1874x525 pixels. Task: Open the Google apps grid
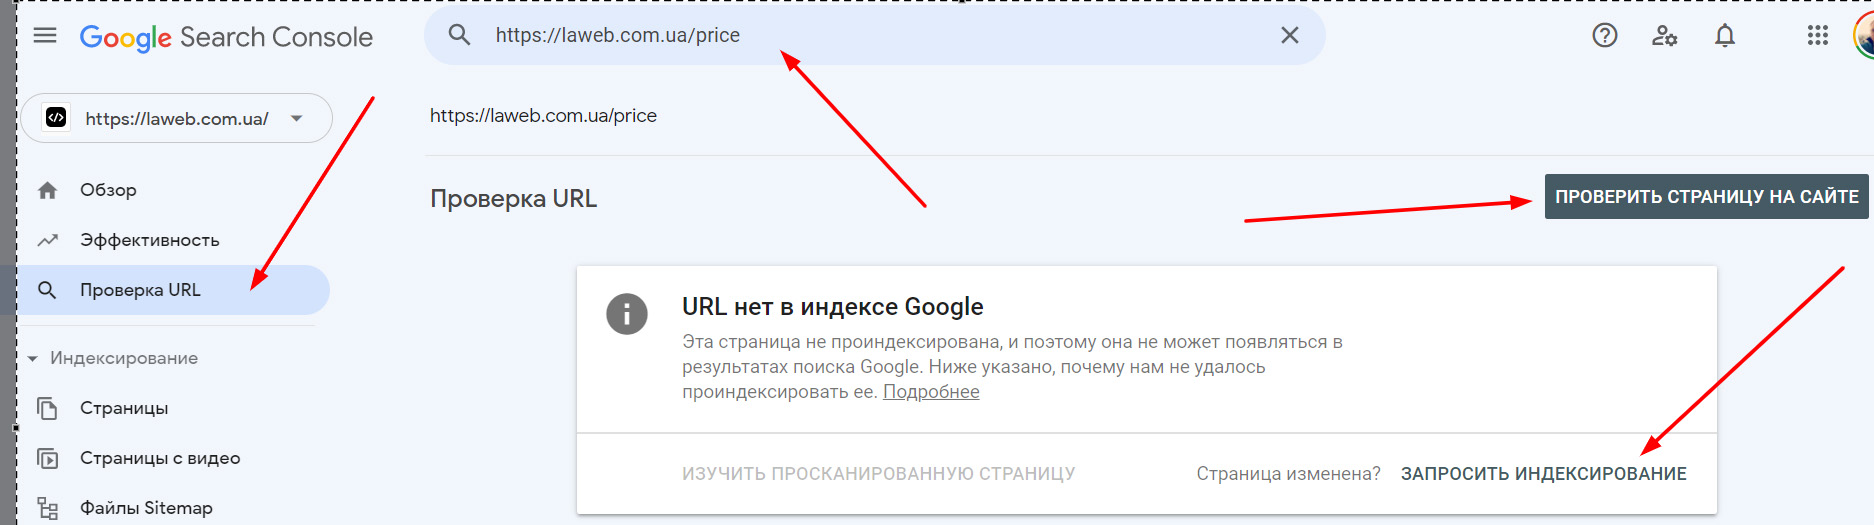click(1818, 36)
